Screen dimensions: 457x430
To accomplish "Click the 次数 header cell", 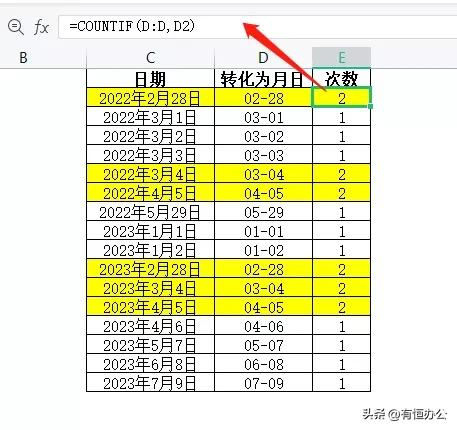I will 341,78.
